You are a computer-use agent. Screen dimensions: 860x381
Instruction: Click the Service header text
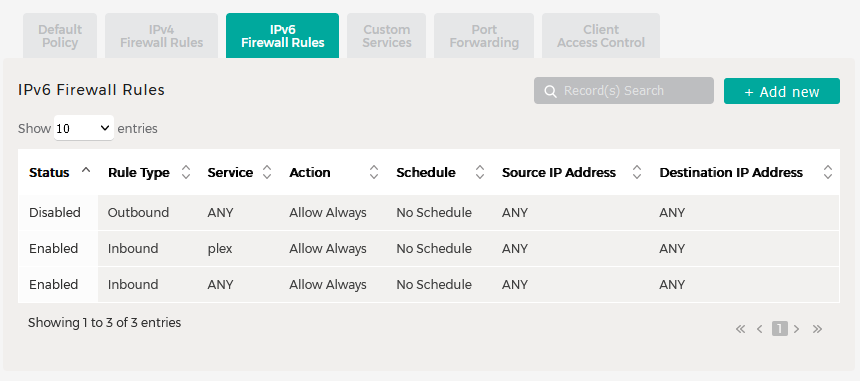point(230,173)
